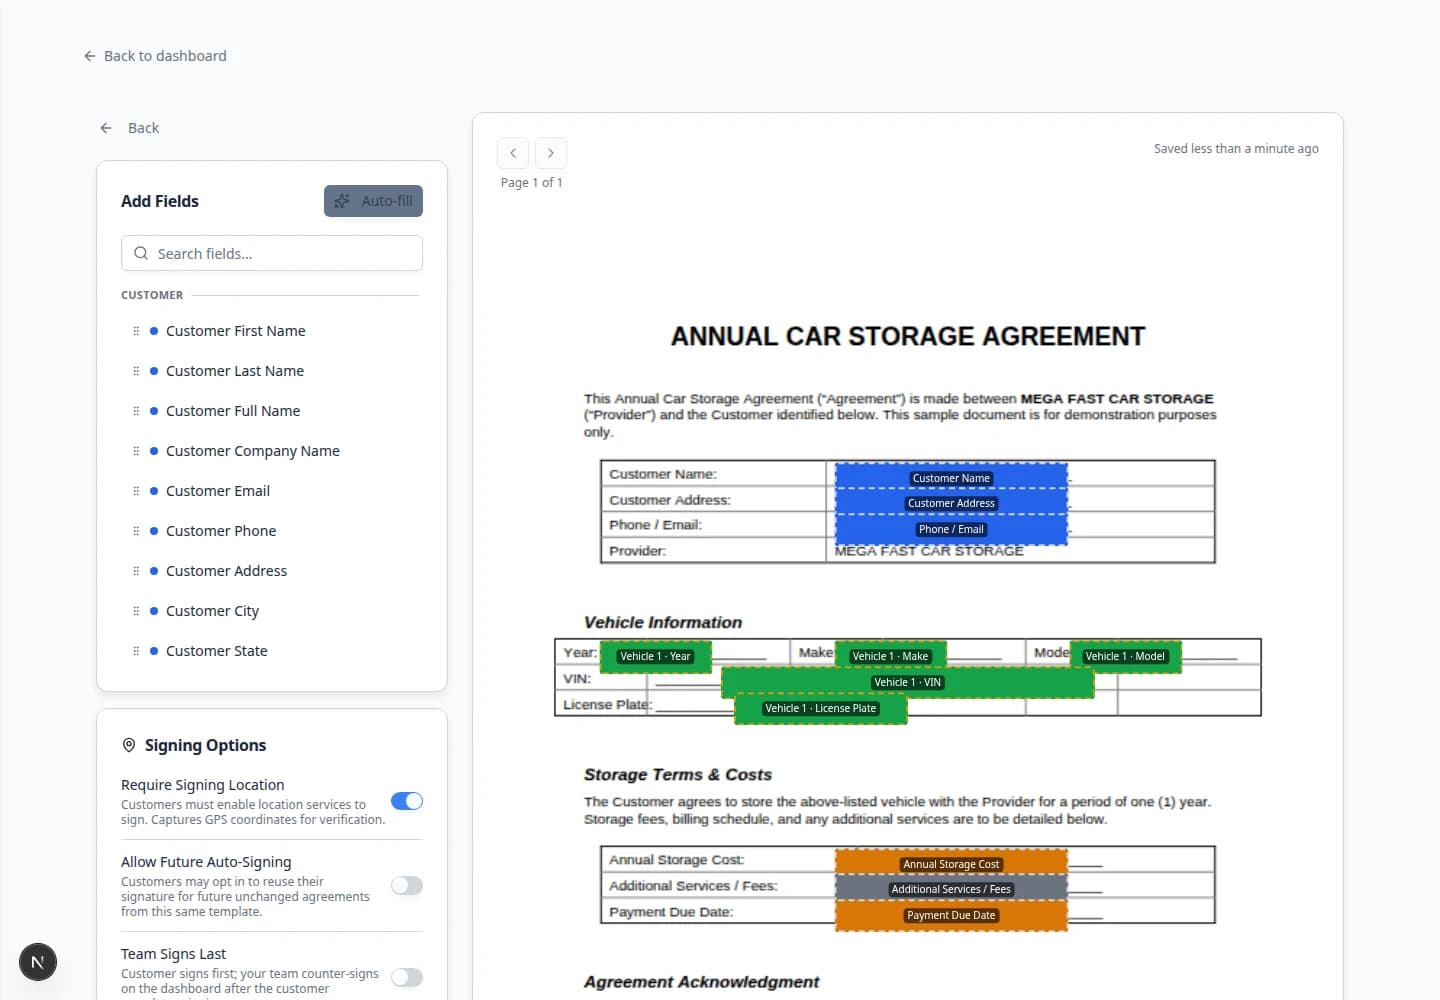Select Customer Company Name field
Screen dimensions: 1440x1000
pyautogui.click(x=272, y=451)
